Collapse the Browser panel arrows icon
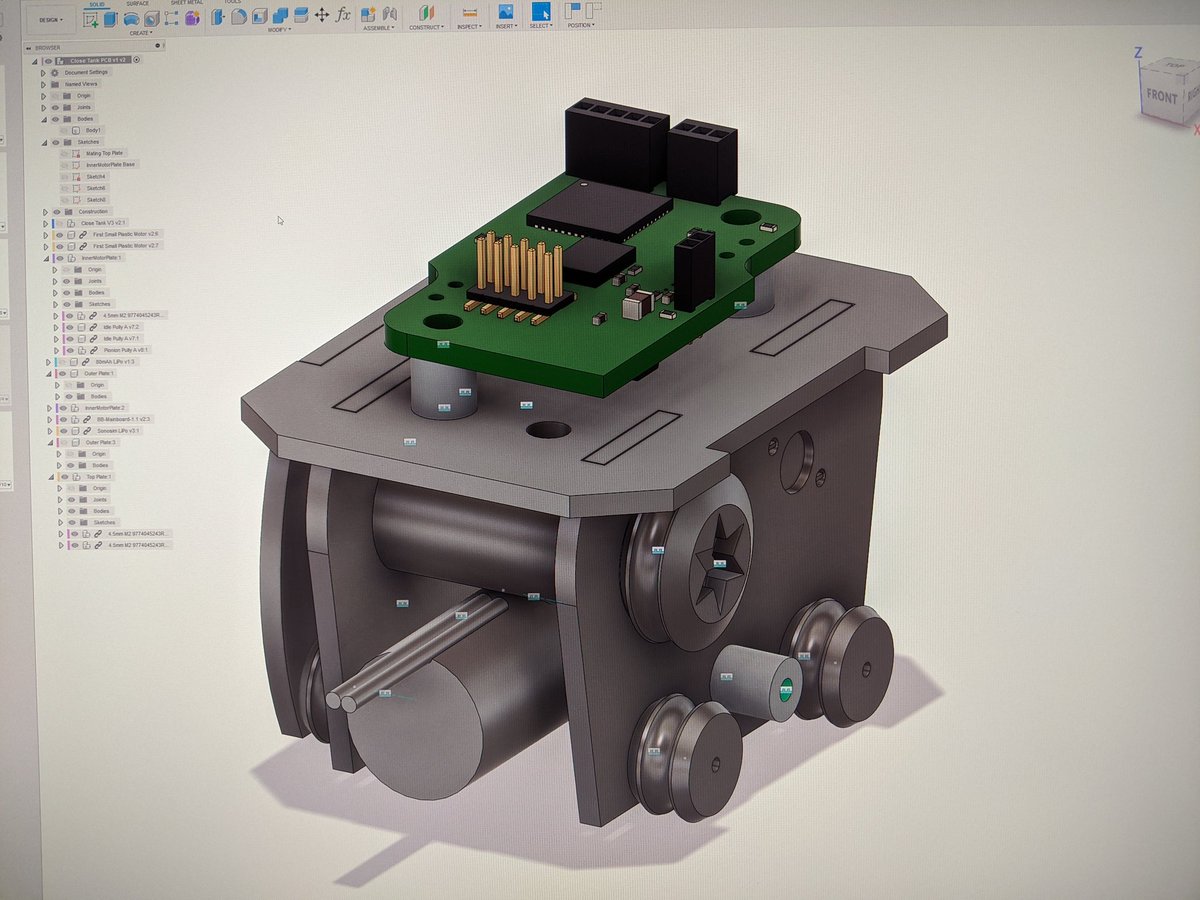Image resolution: width=1200 pixels, height=900 pixels. (x=28, y=47)
